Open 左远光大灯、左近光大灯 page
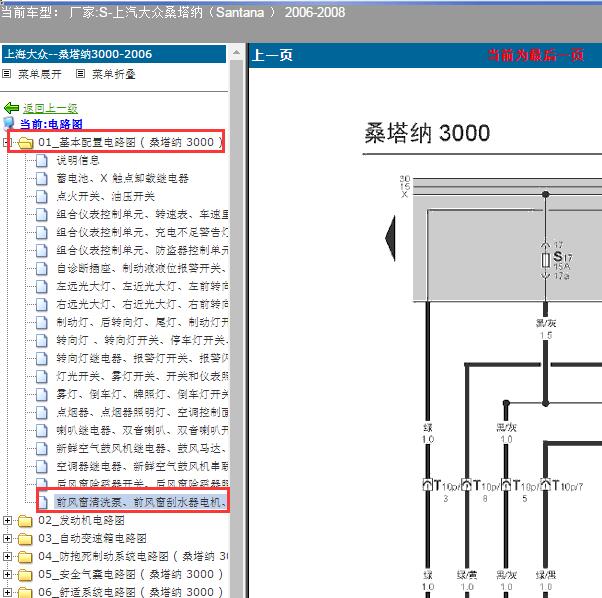This screenshot has height=598, width=602. [x=142, y=286]
